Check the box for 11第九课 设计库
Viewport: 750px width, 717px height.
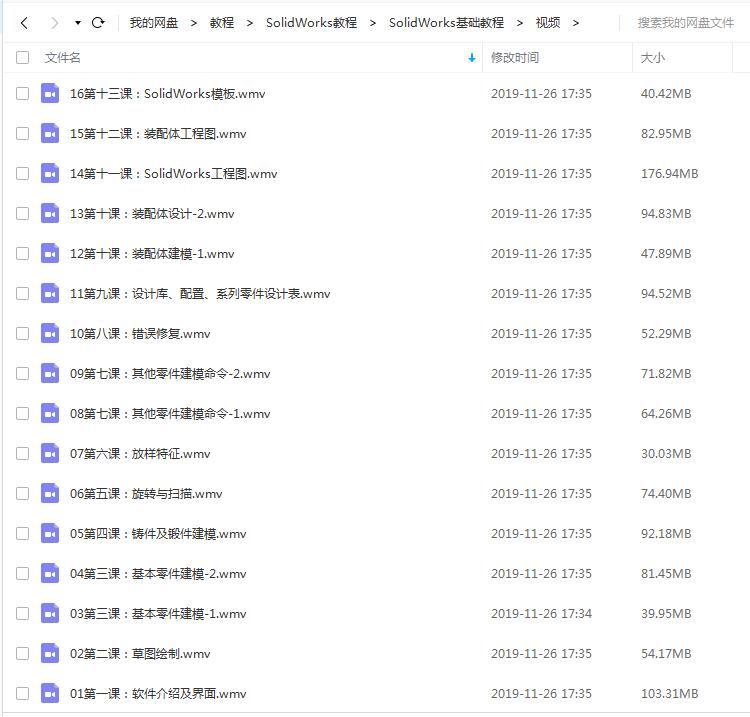(22, 293)
